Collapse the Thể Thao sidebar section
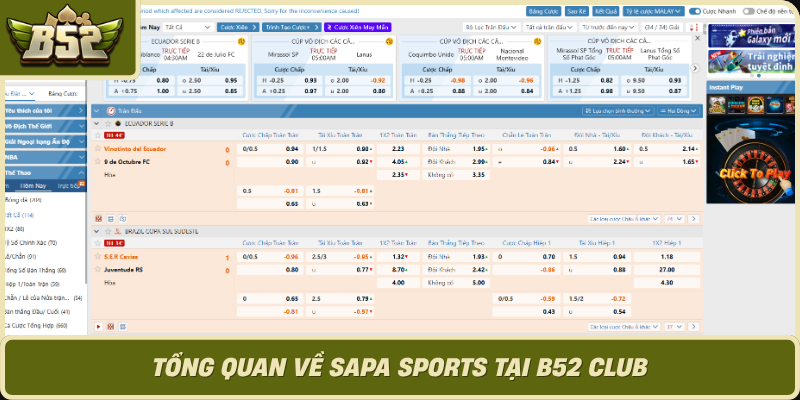The width and height of the screenshot is (800, 400). [44, 172]
